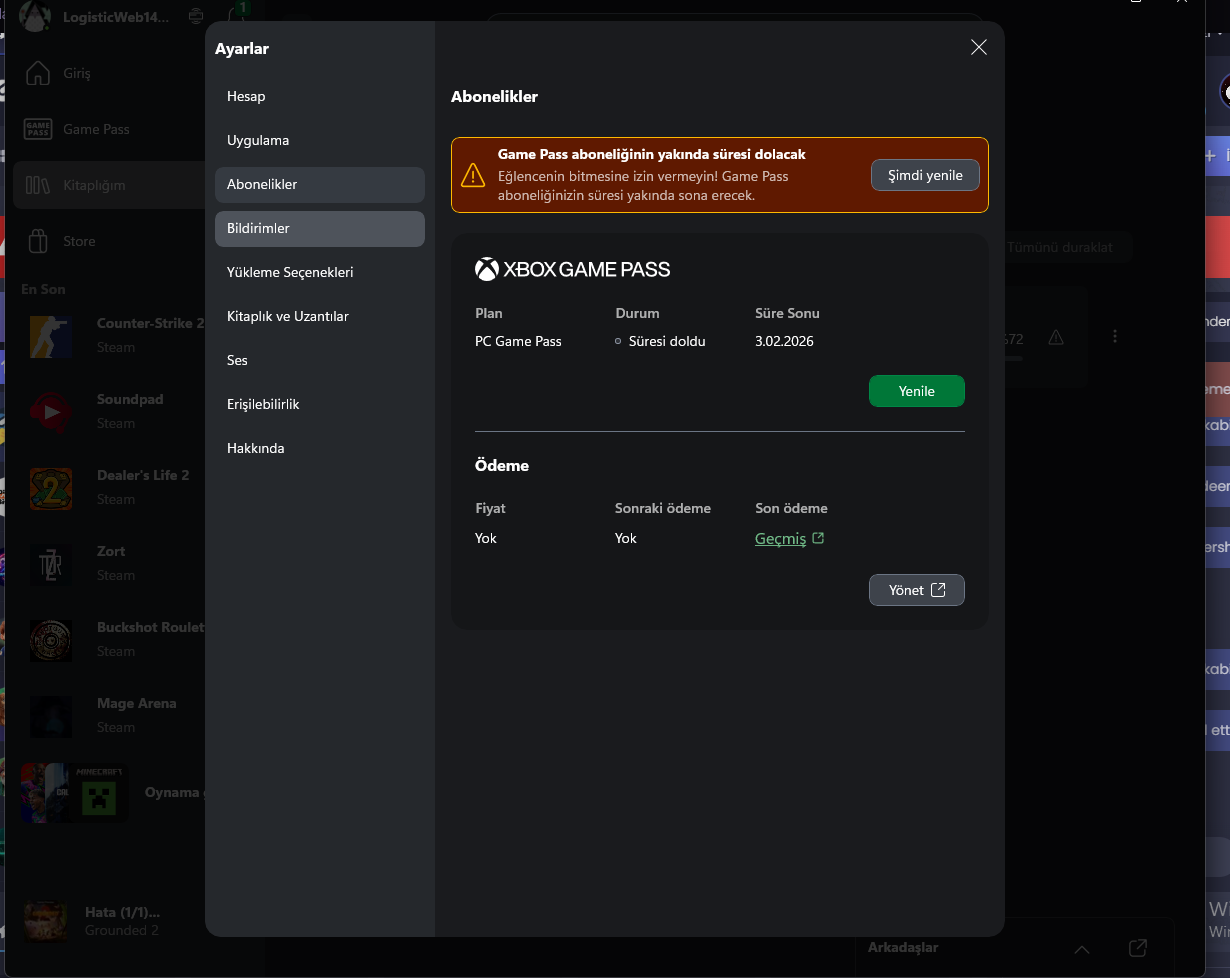
Task: Open the Uygulama settings section
Action: (x=320, y=140)
